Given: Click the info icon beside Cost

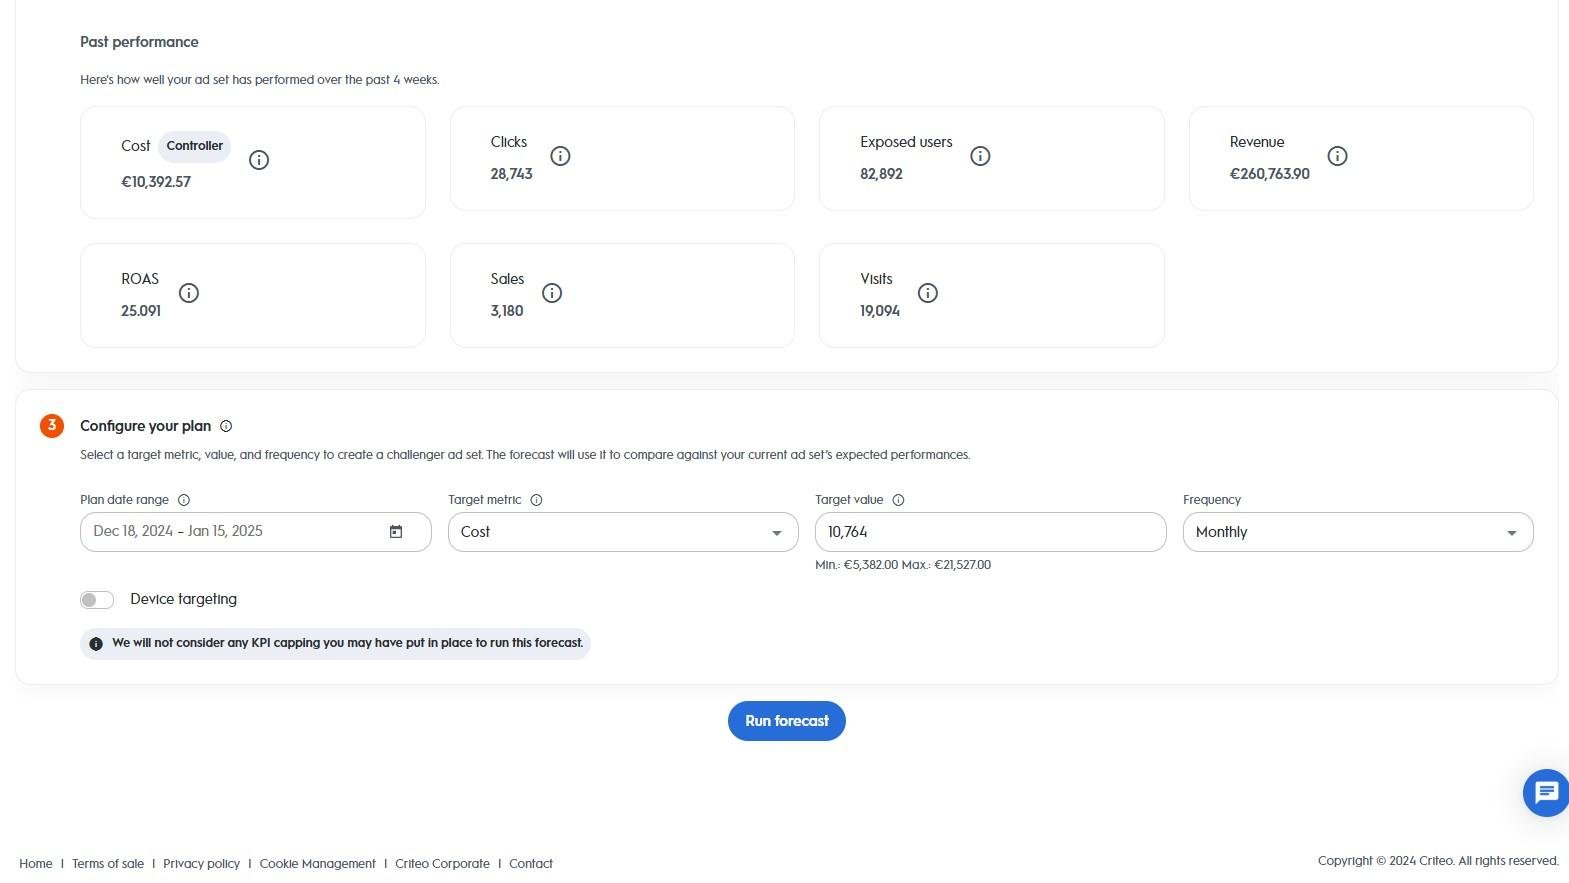Looking at the screenshot, I should [x=259, y=160].
